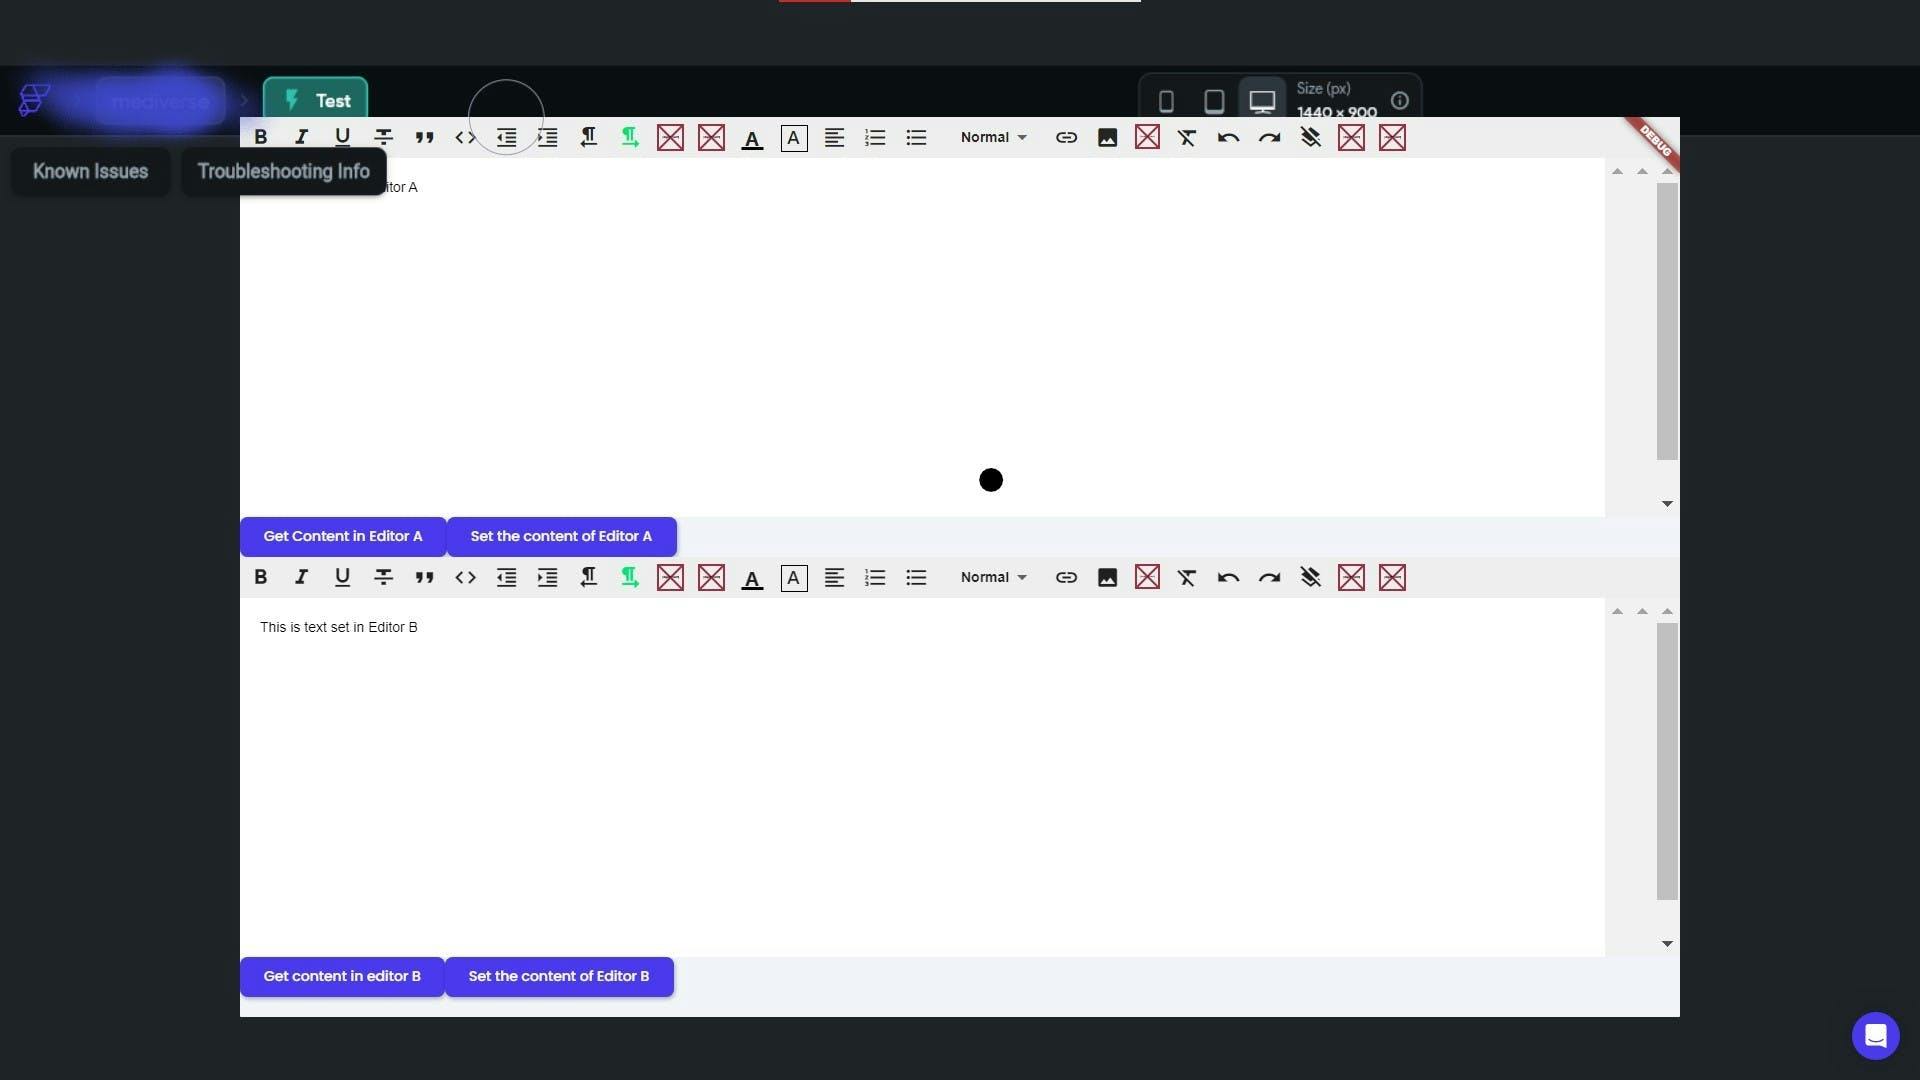Click redo icon in Editor B toolbar

pyautogui.click(x=1269, y=577)
